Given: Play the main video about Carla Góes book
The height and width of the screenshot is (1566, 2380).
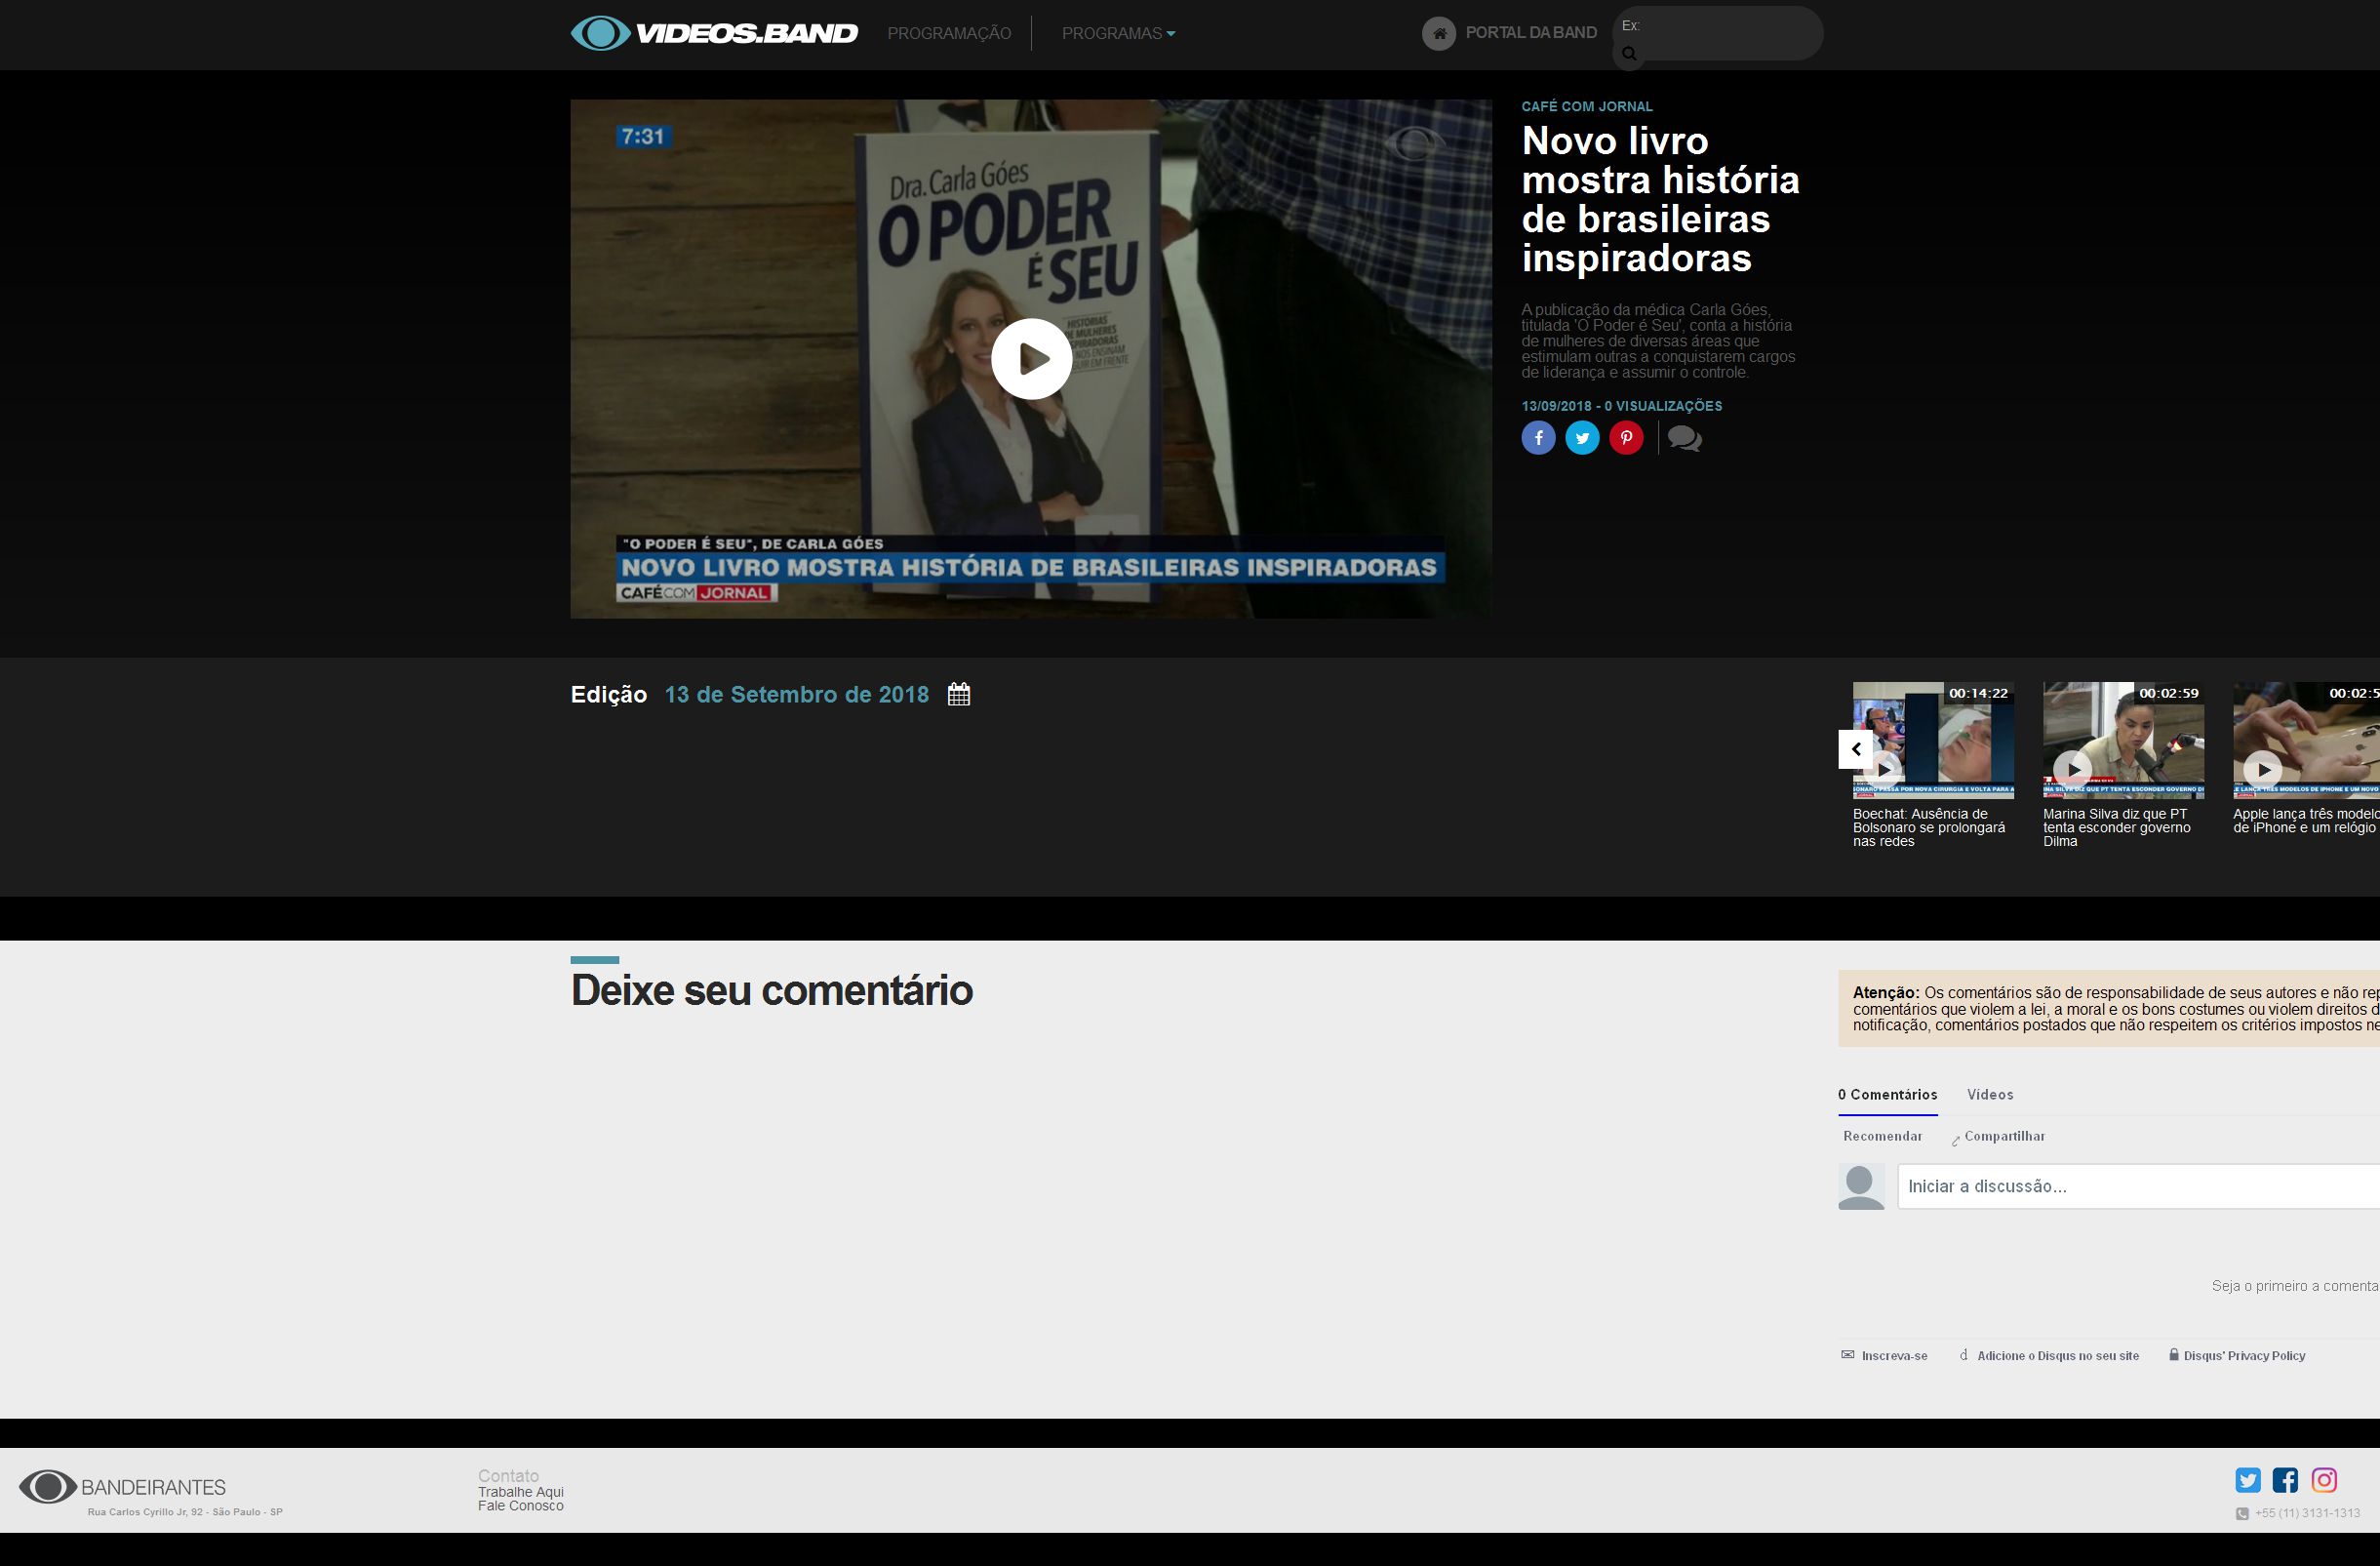Looking at the screenshot, I should [1031, 359].
